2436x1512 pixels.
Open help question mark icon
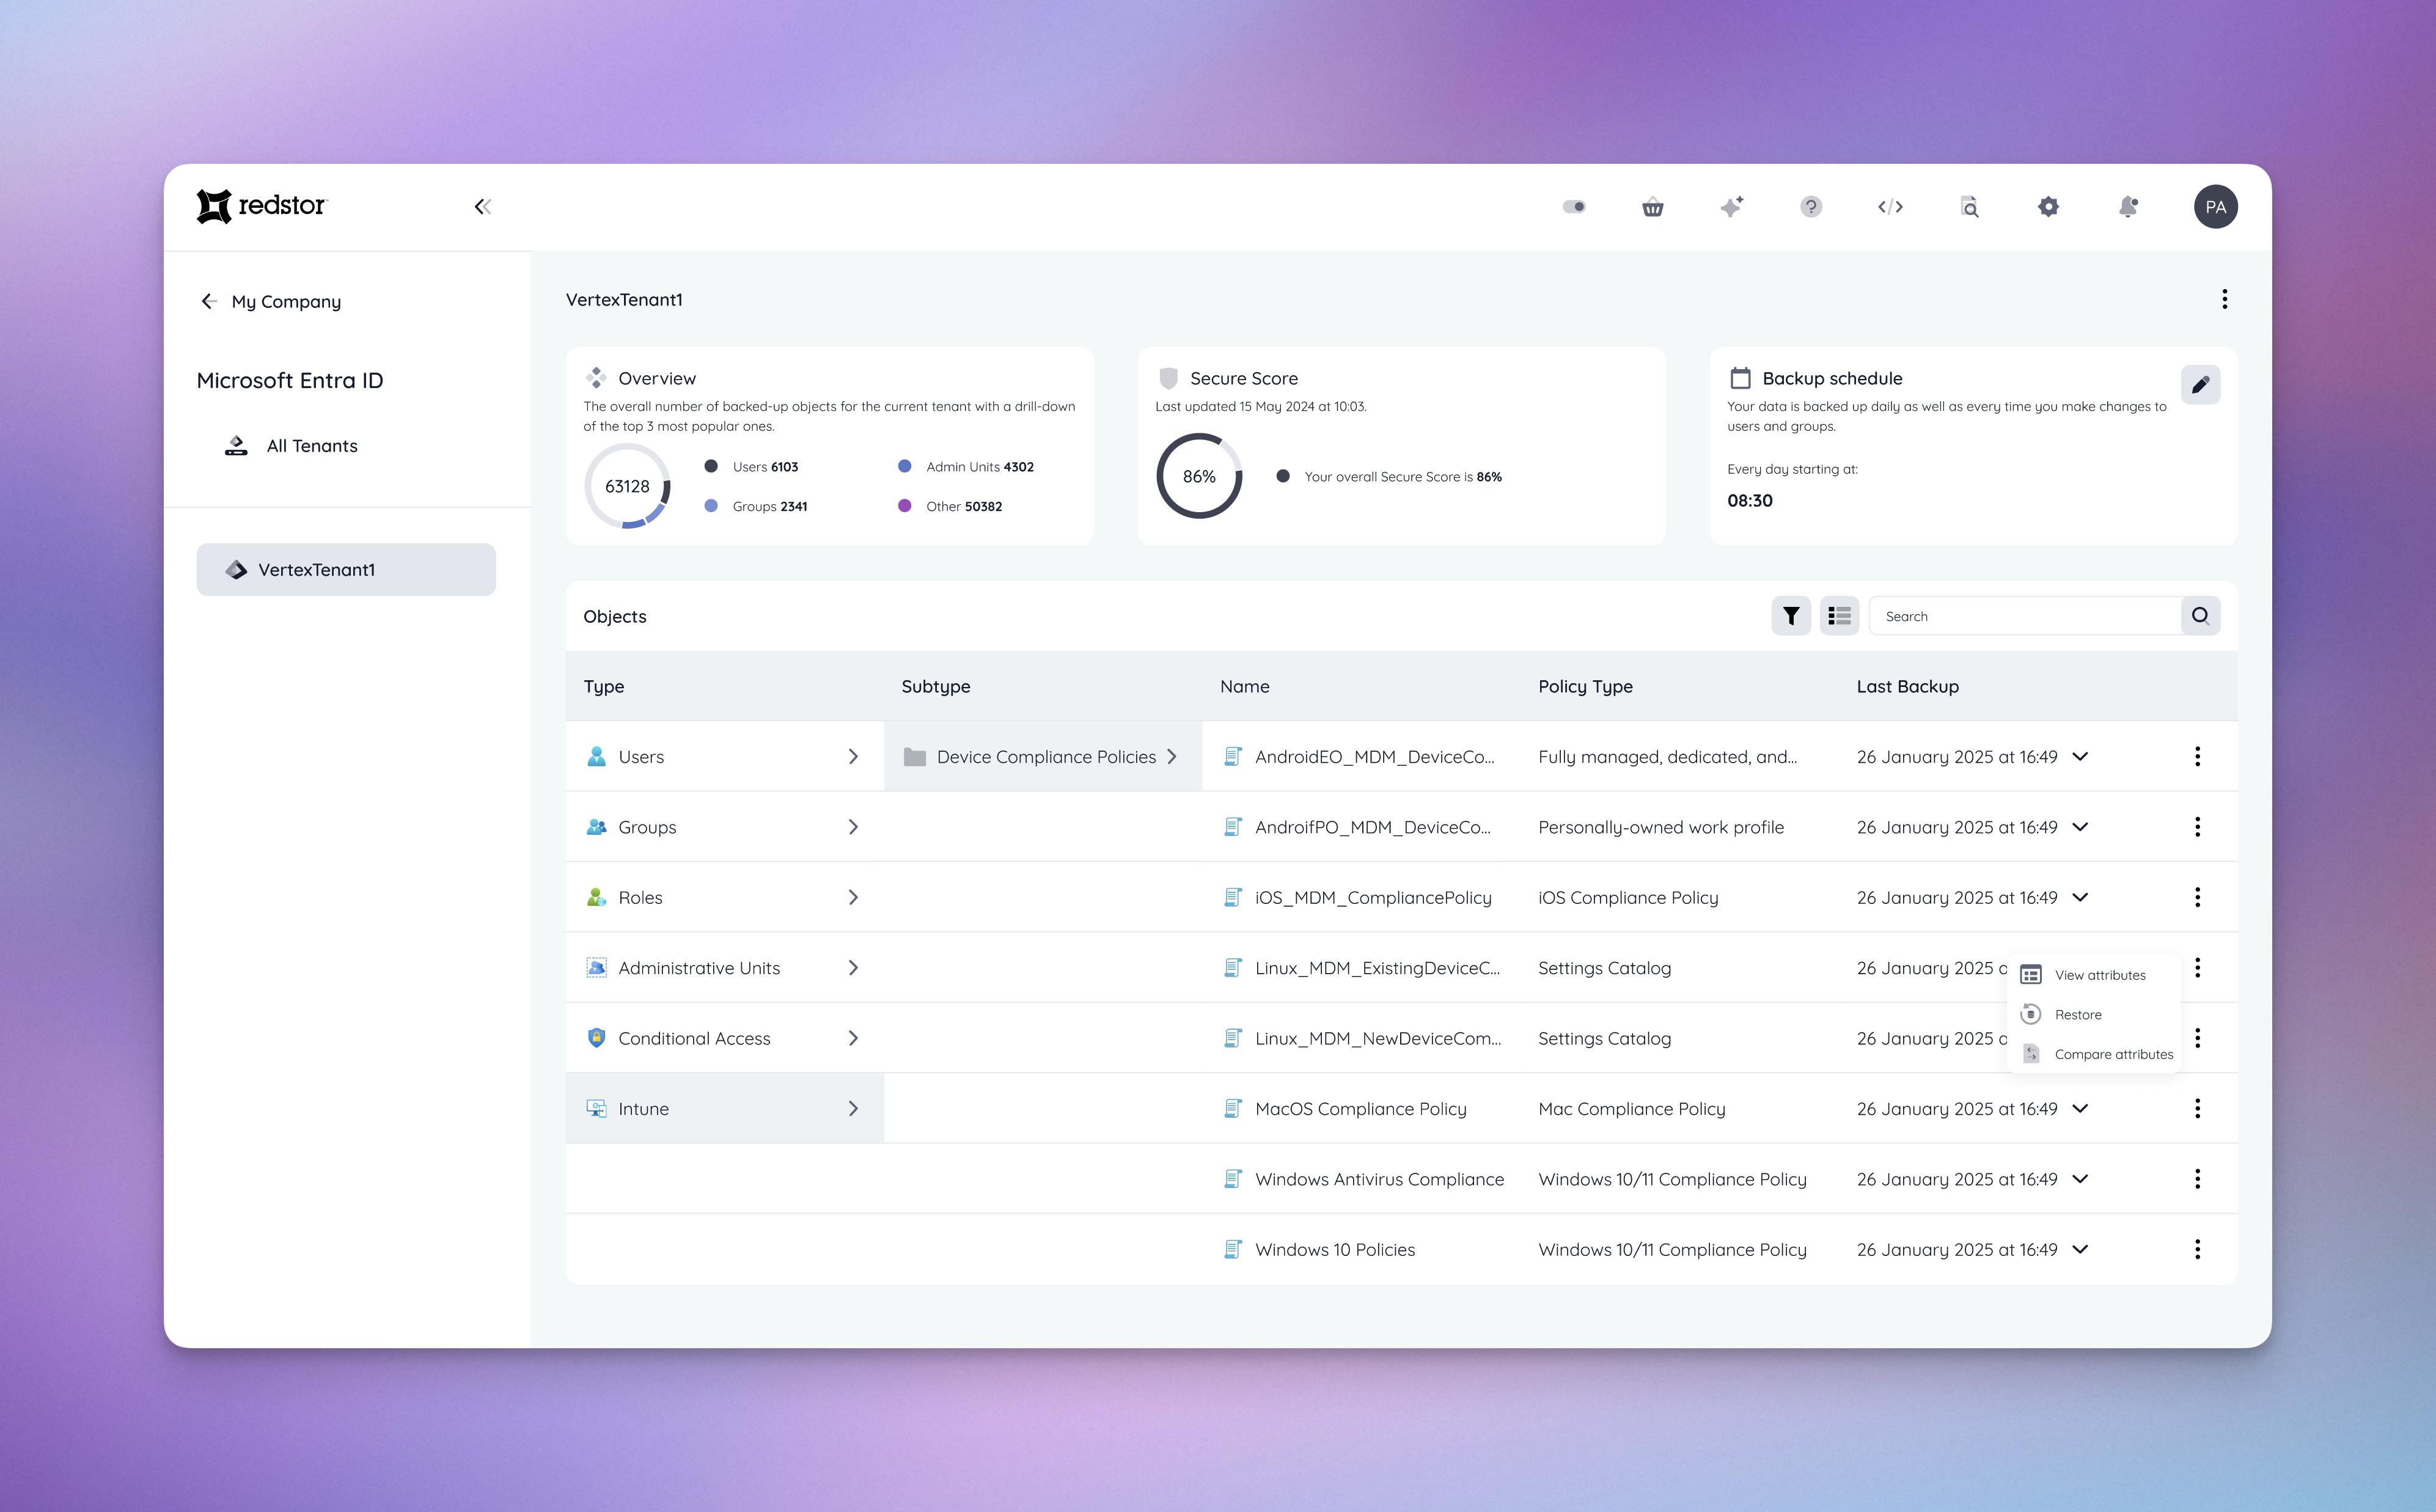coord(1811,207)
